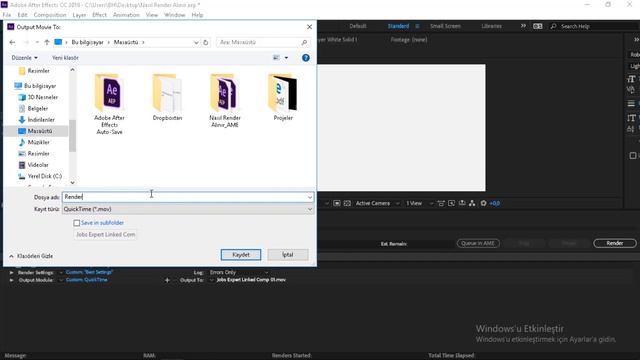This screenshot has width=640, height=360.
Task: Collapse folders with Klasörleri Gizle
Action: 31,256
